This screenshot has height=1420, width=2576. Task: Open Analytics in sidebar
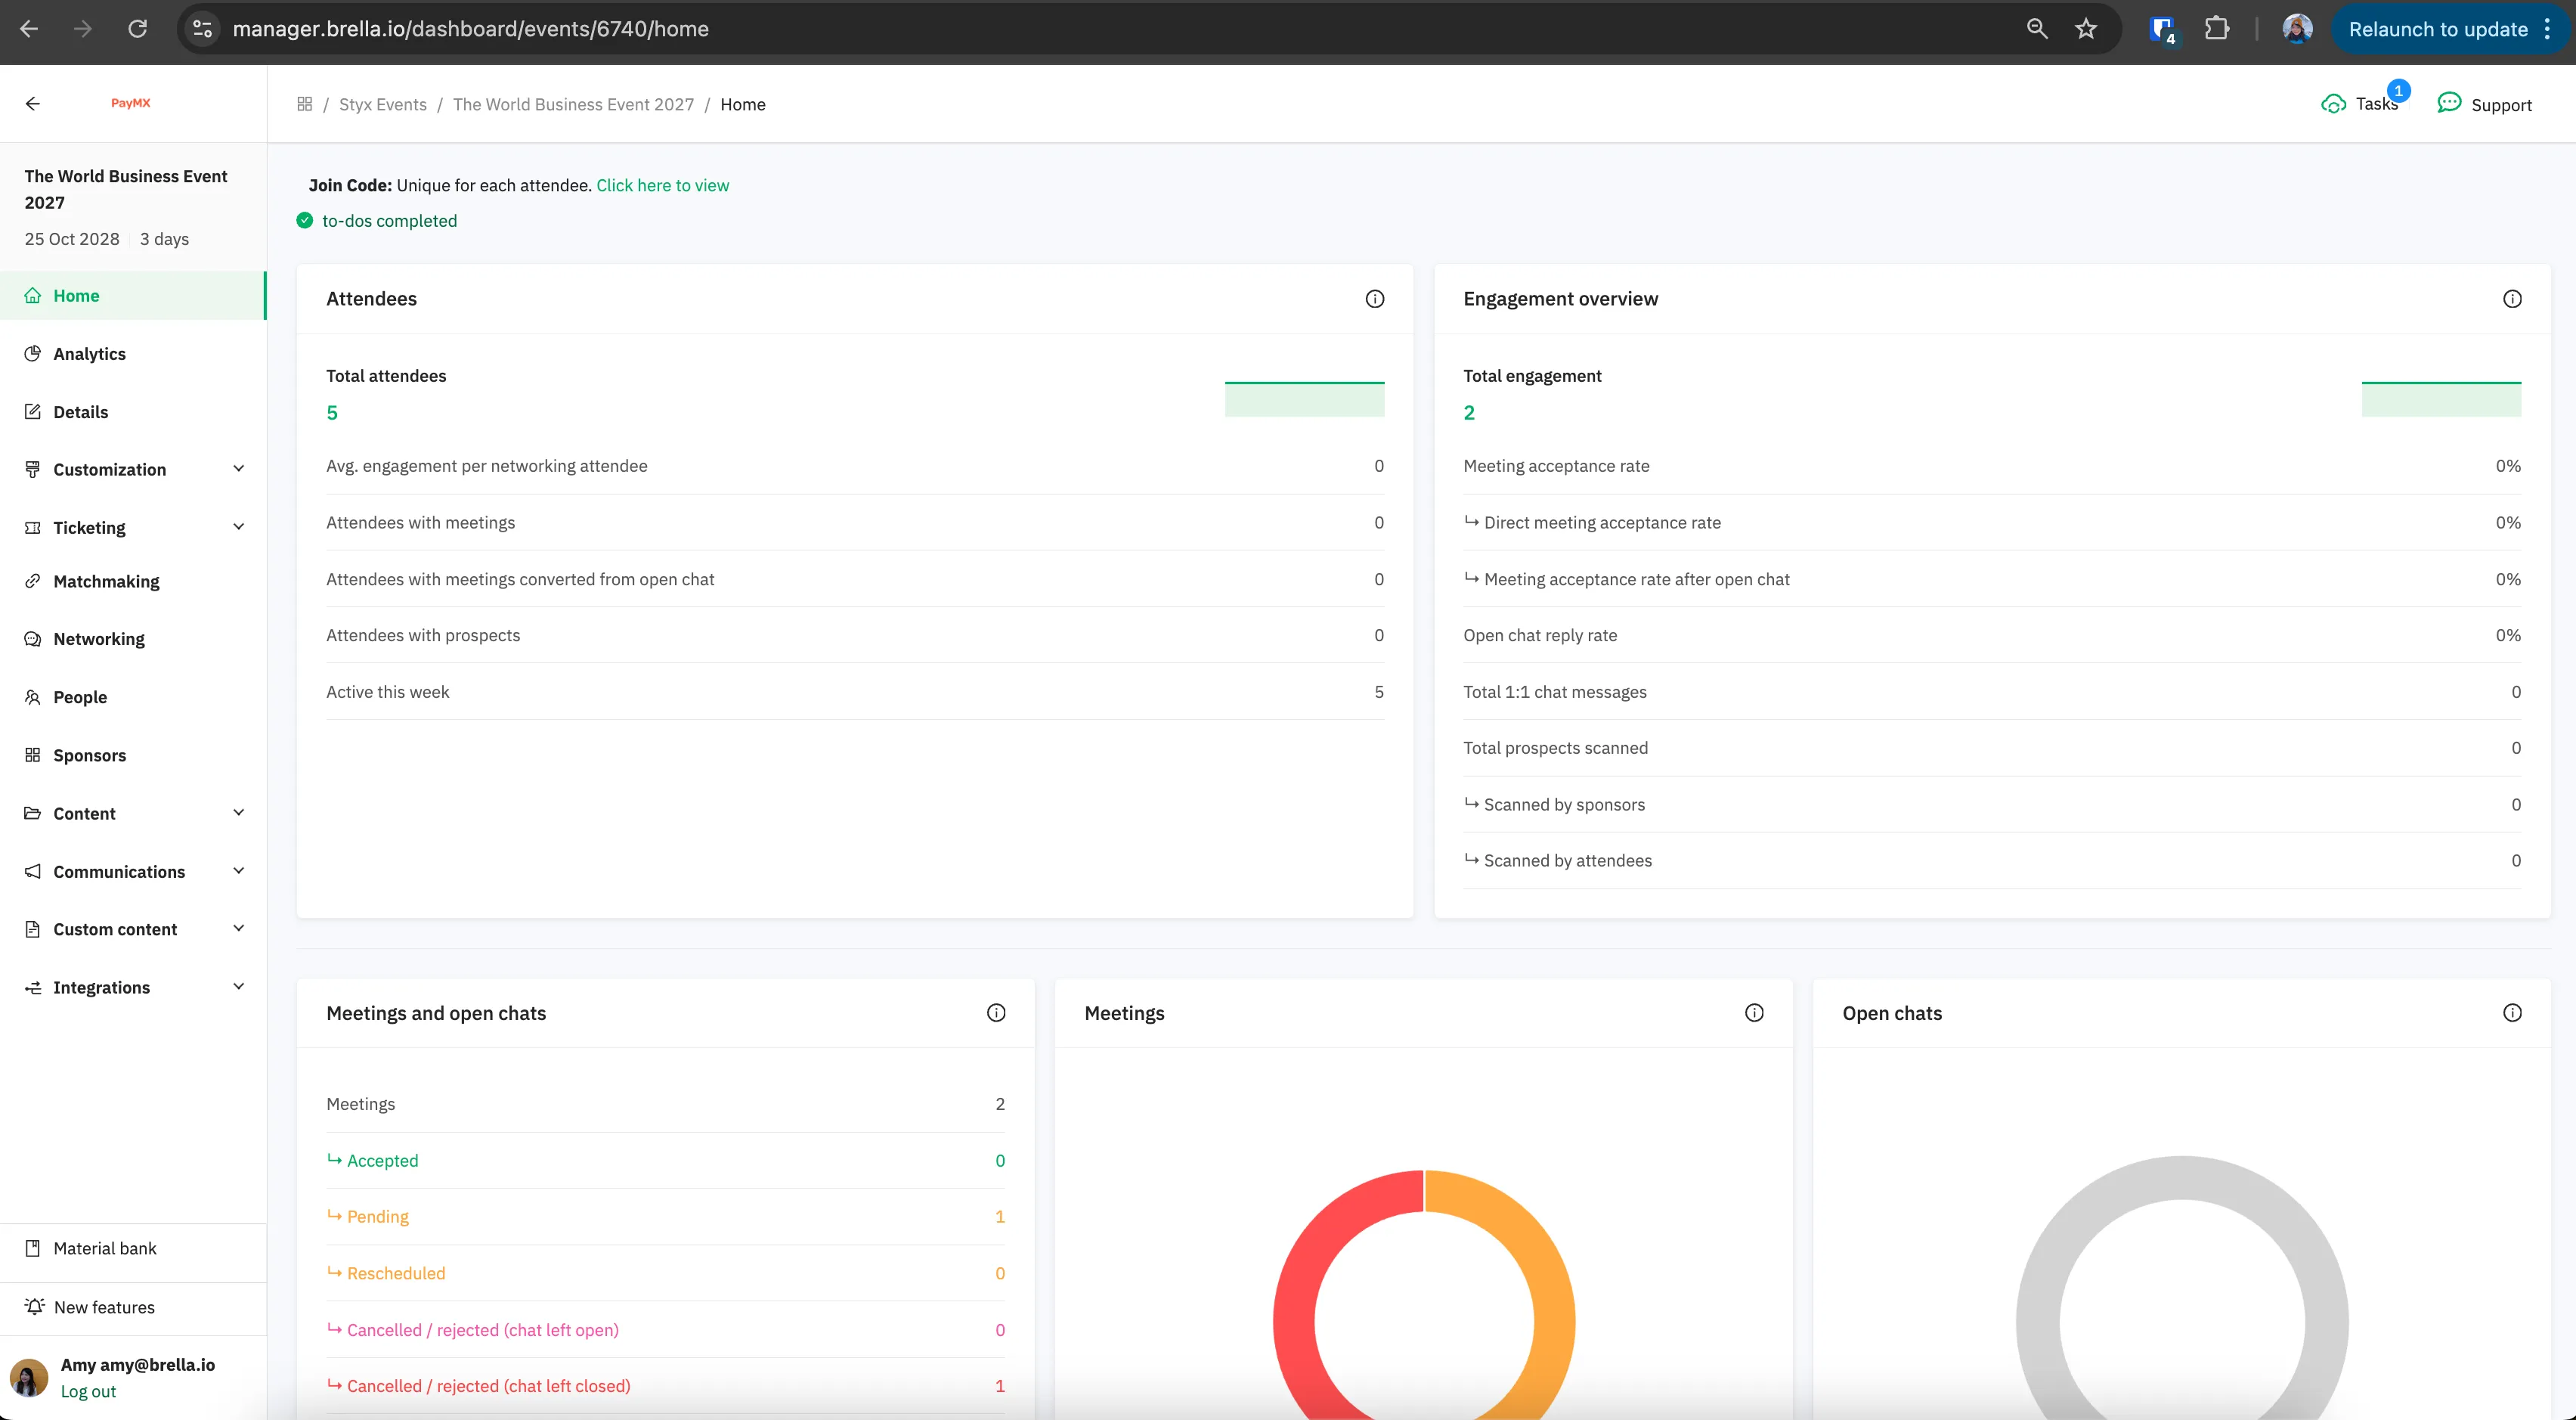pyautogui.click(x=133, y=354)
